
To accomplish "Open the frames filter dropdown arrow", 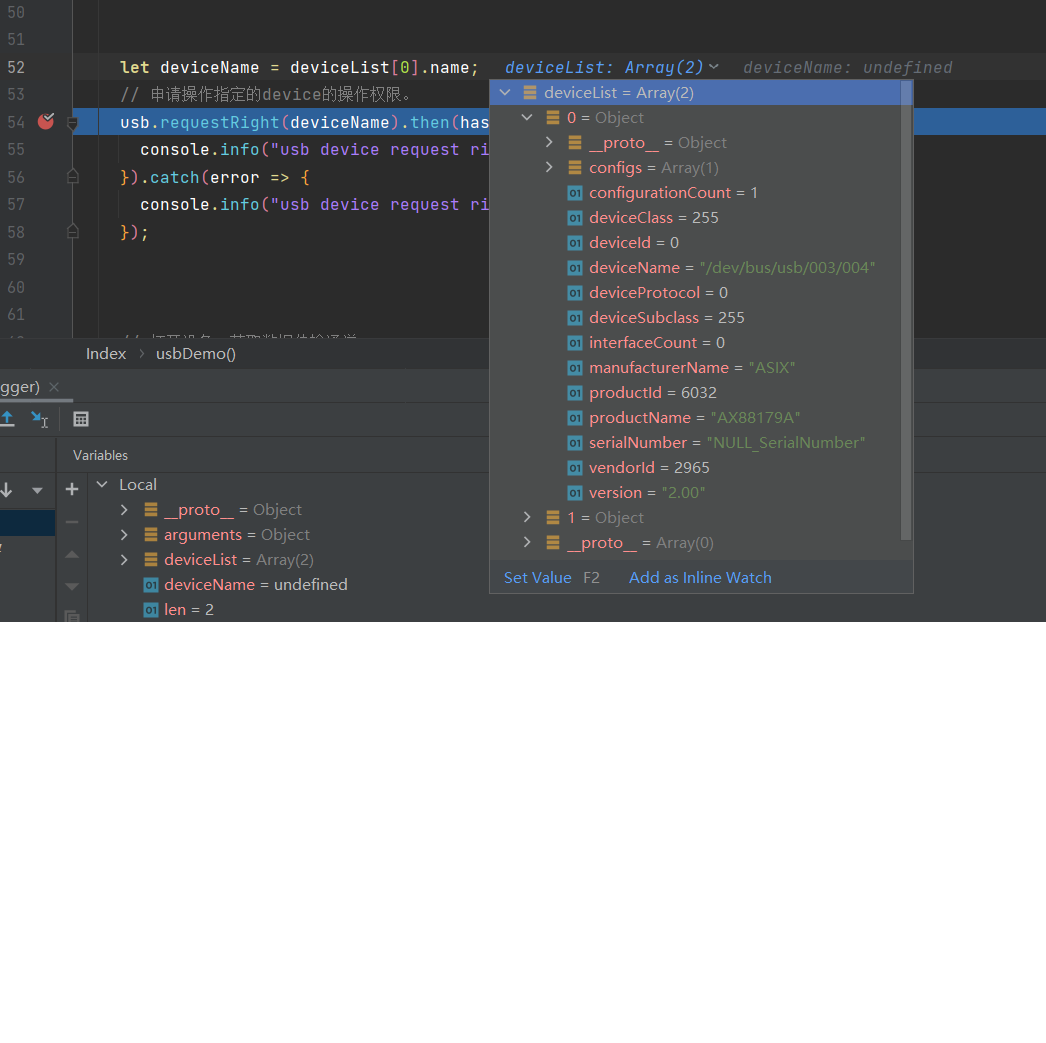I will click(x=37, y=490).
